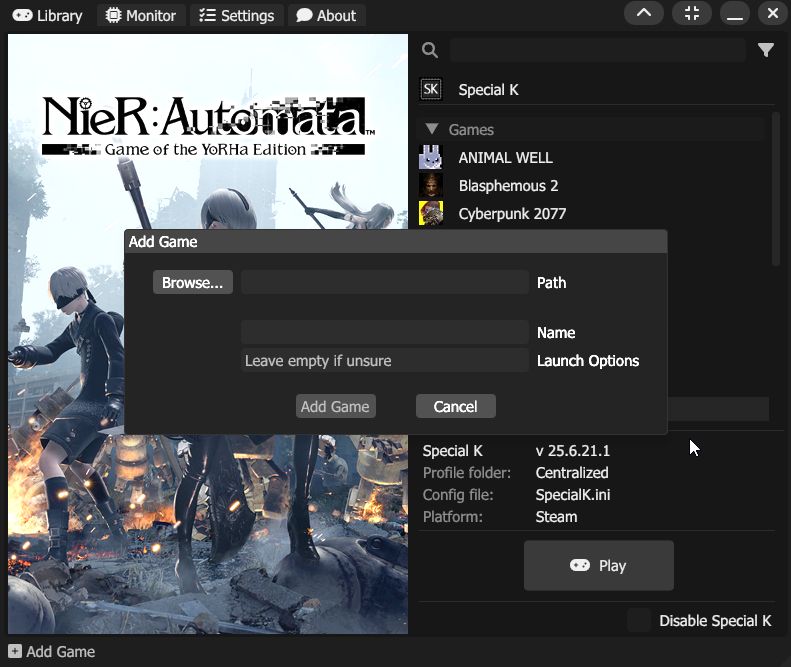Focus the Name input field
Screen dimensions: 791x667
click(x=385, y=332)
